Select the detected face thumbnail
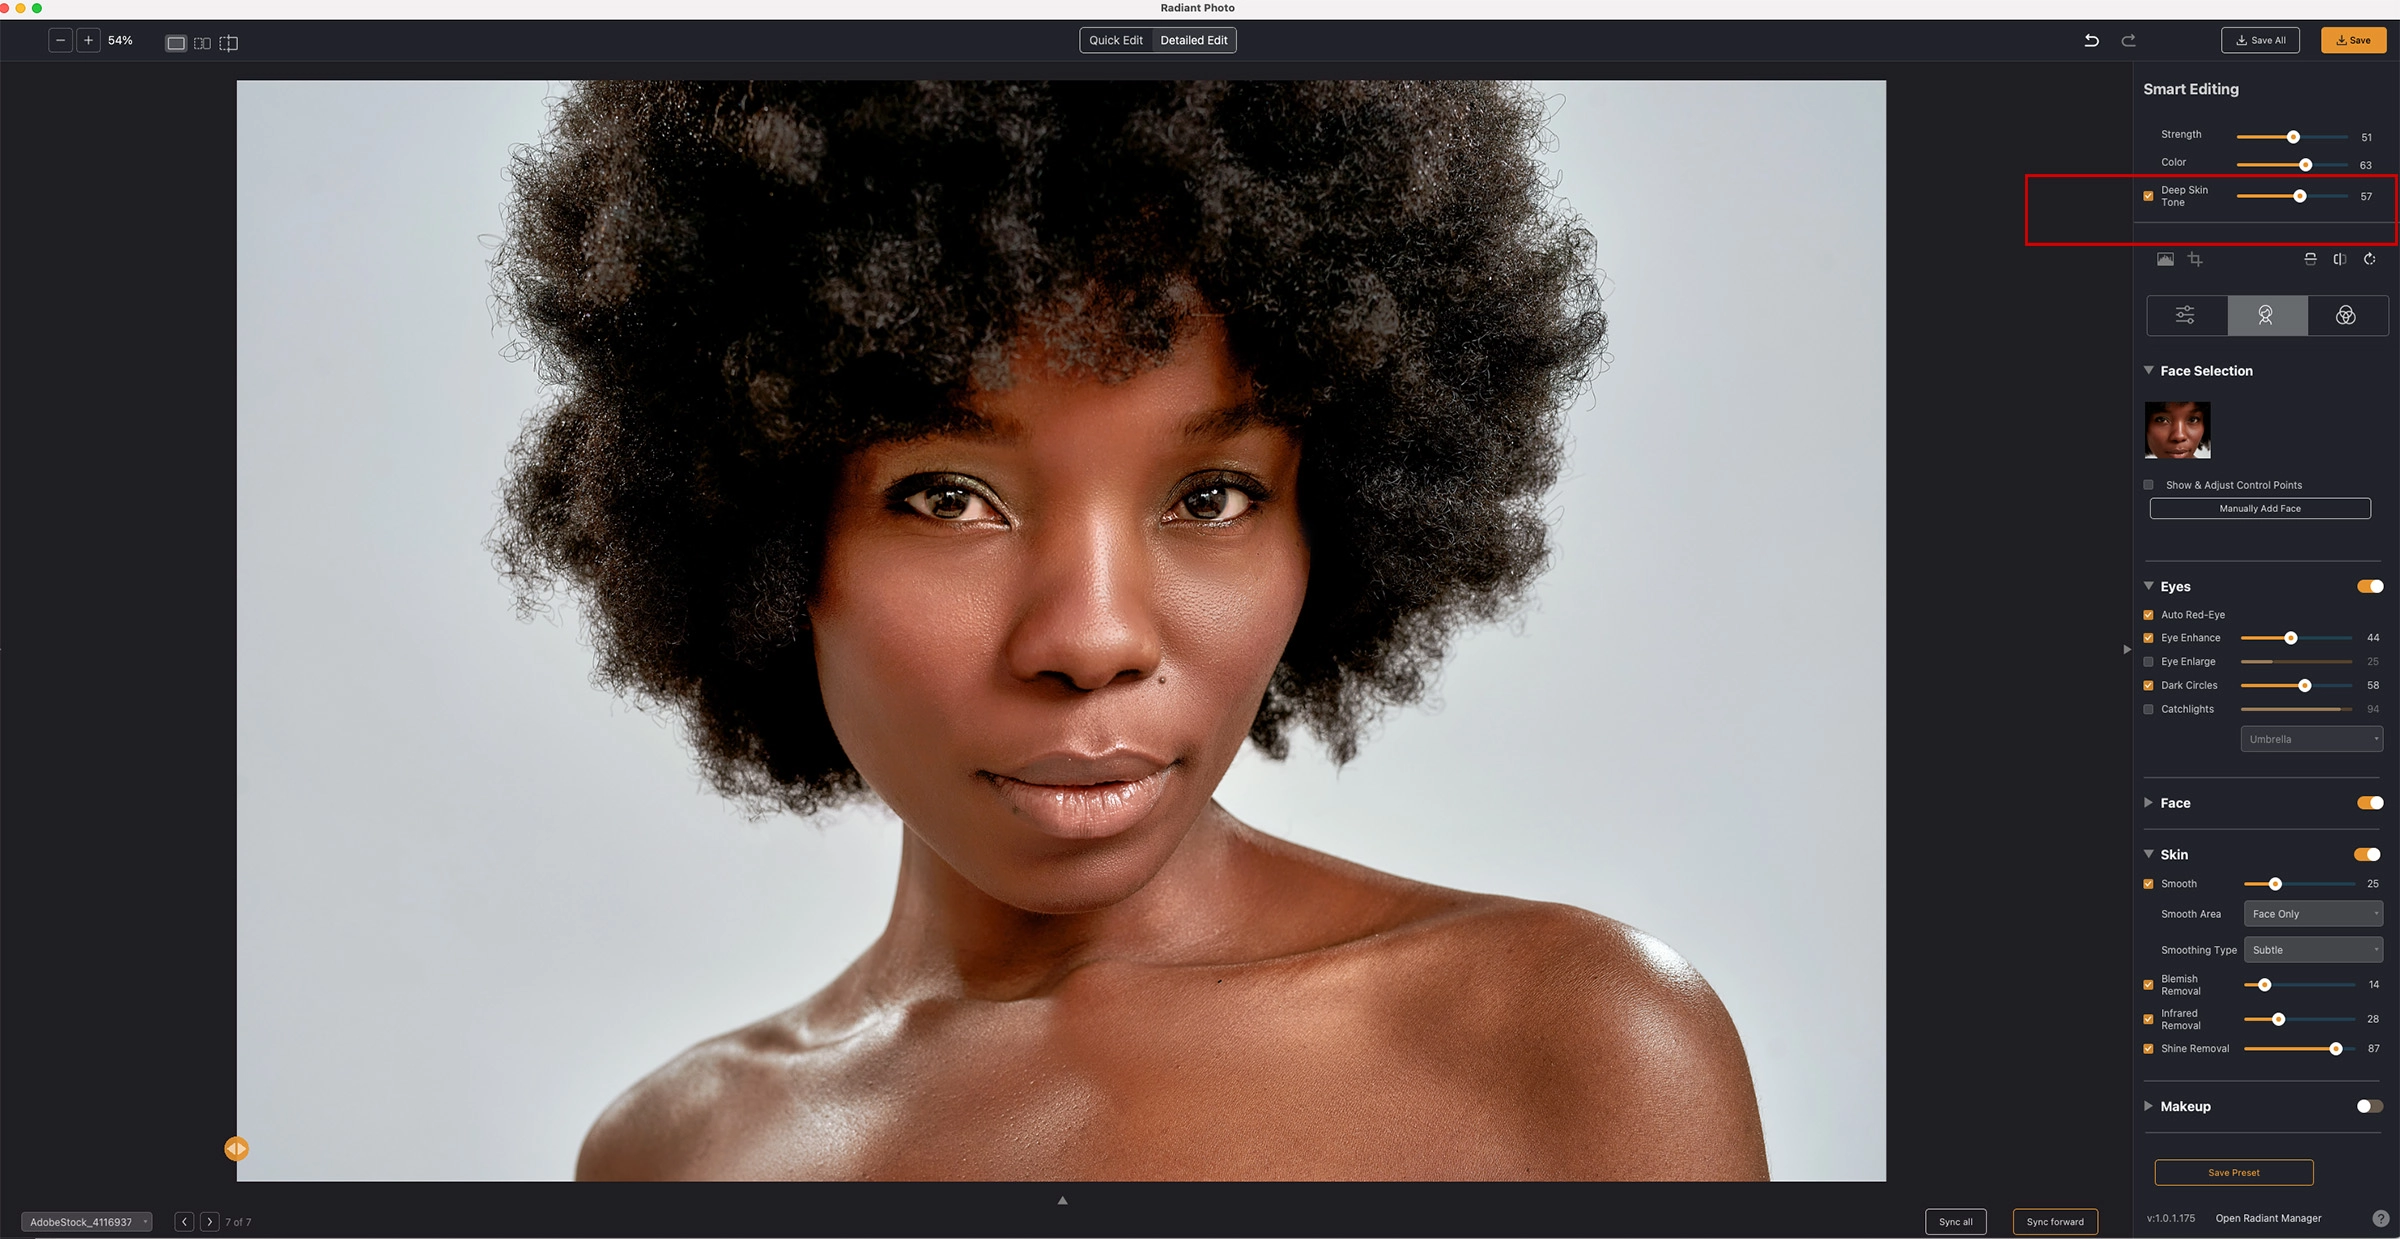The height and width of the screenshot is (1239, 2400). coord(2177,430)
